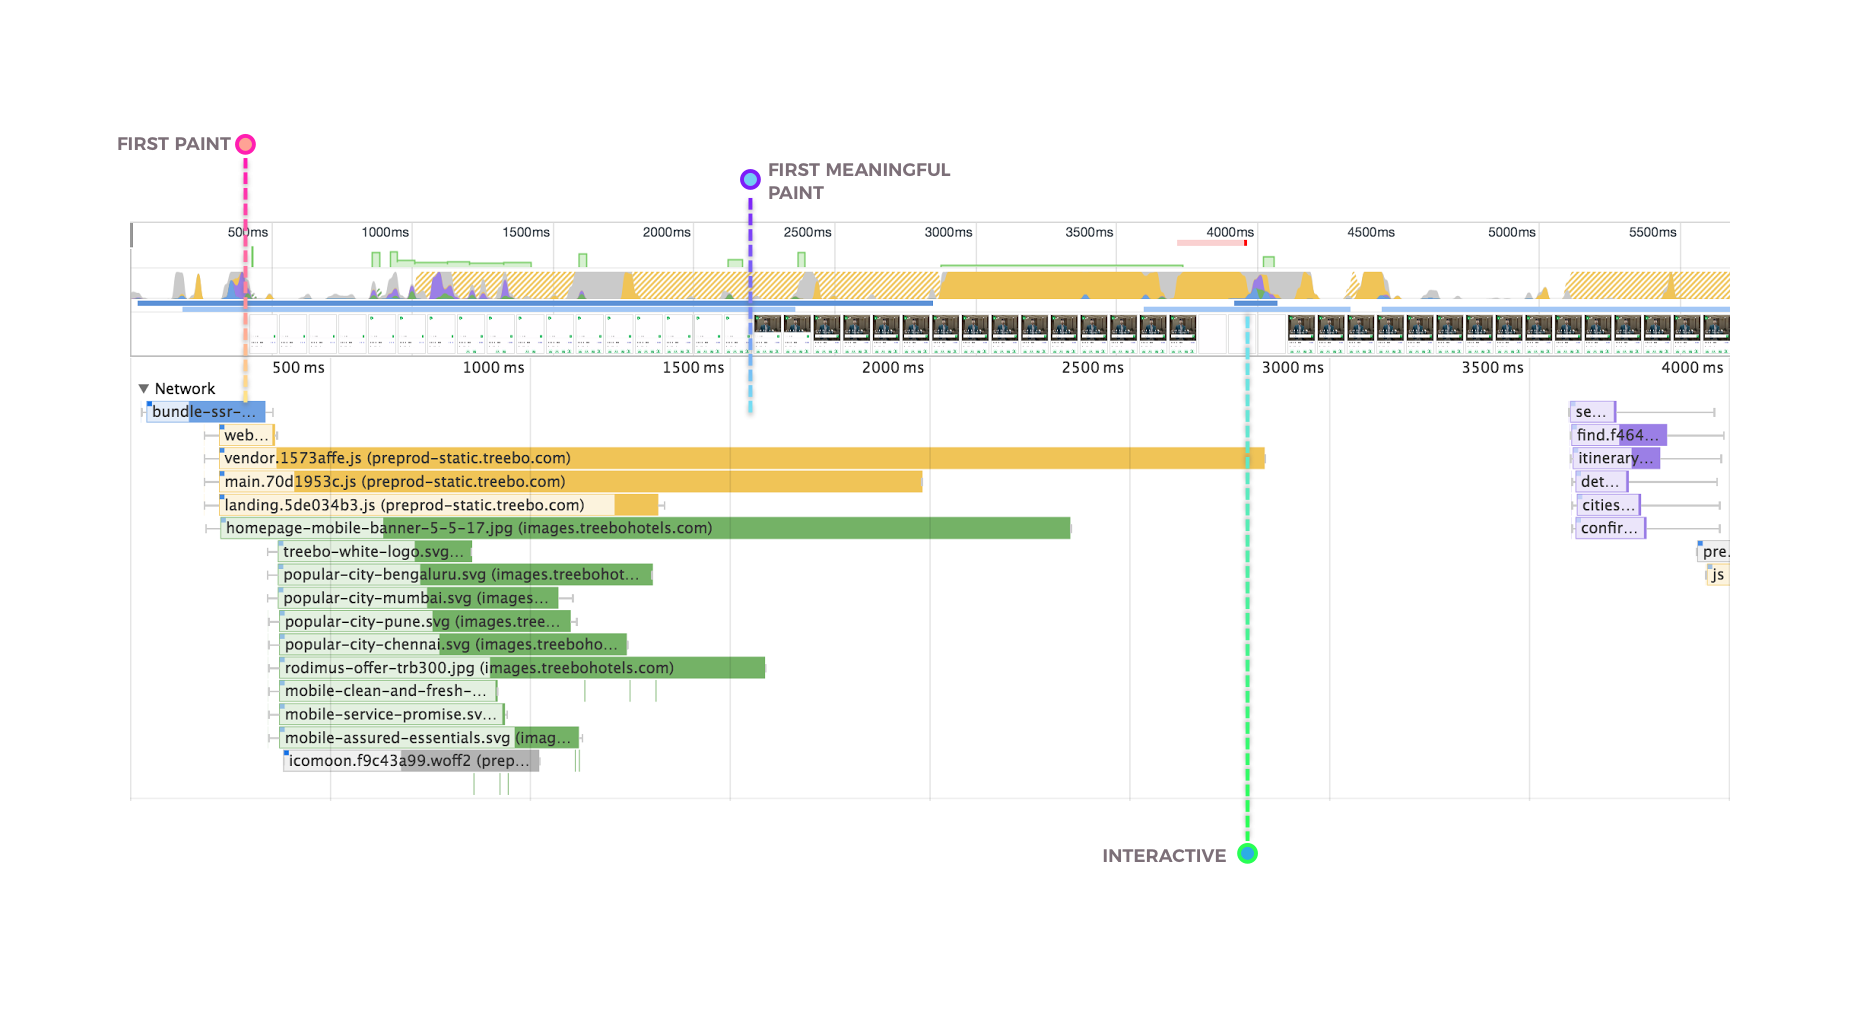Viewport: 1860px width, 1020px height.
Task: Click the Interactive marker dot
Action: pos(1247,854)
